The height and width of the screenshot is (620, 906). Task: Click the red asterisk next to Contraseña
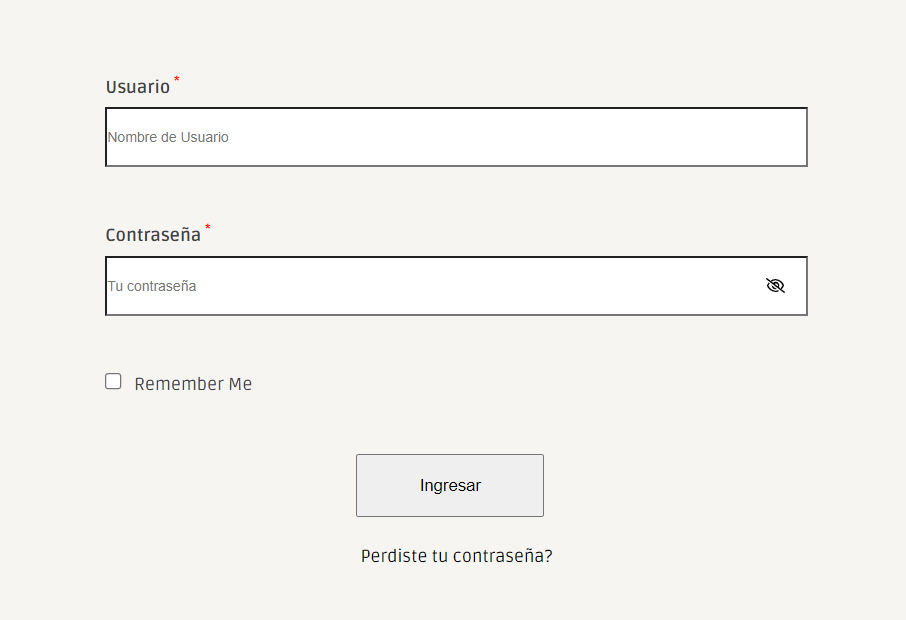pos(207,227)
